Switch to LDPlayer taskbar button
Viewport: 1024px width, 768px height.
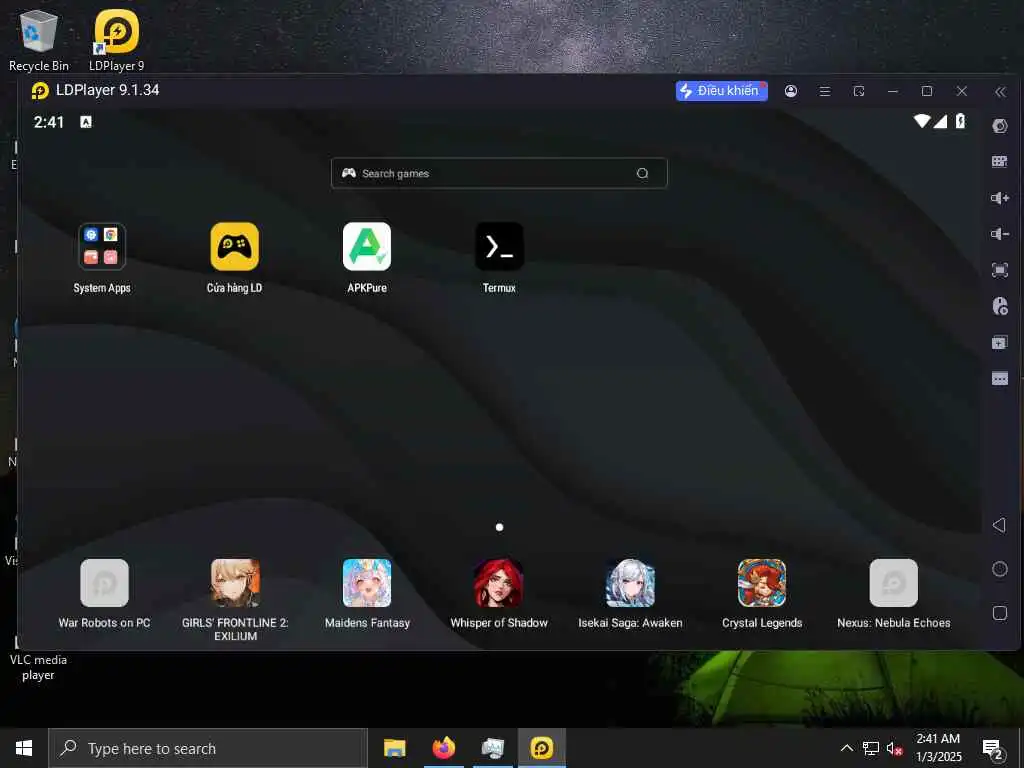(x=542, y=748)
